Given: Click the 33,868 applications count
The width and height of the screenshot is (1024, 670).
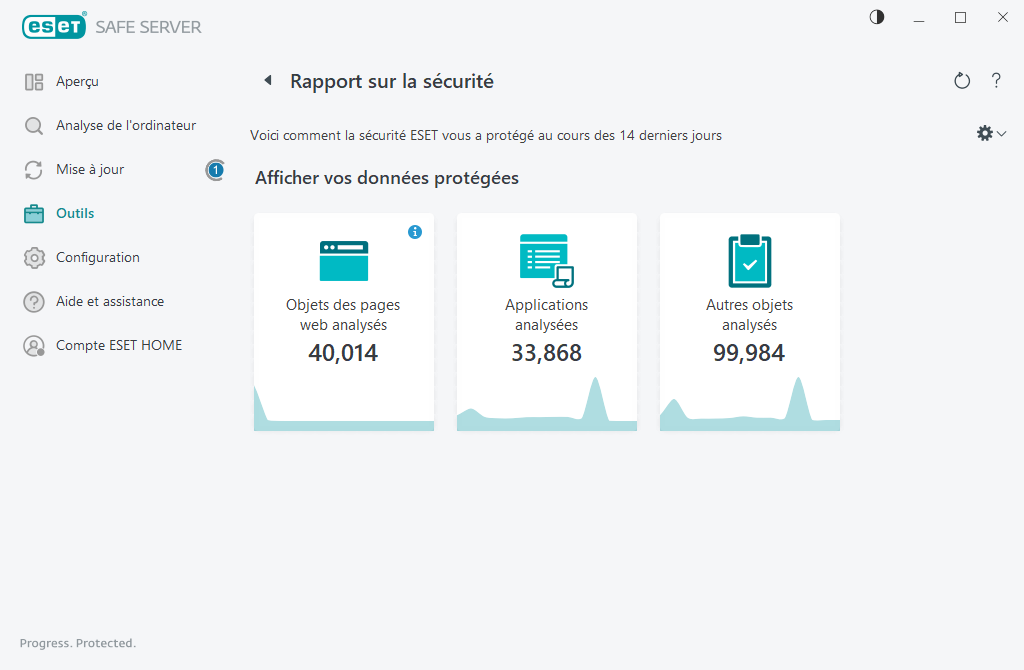Looking at the screenshot, I should point(546,353).
